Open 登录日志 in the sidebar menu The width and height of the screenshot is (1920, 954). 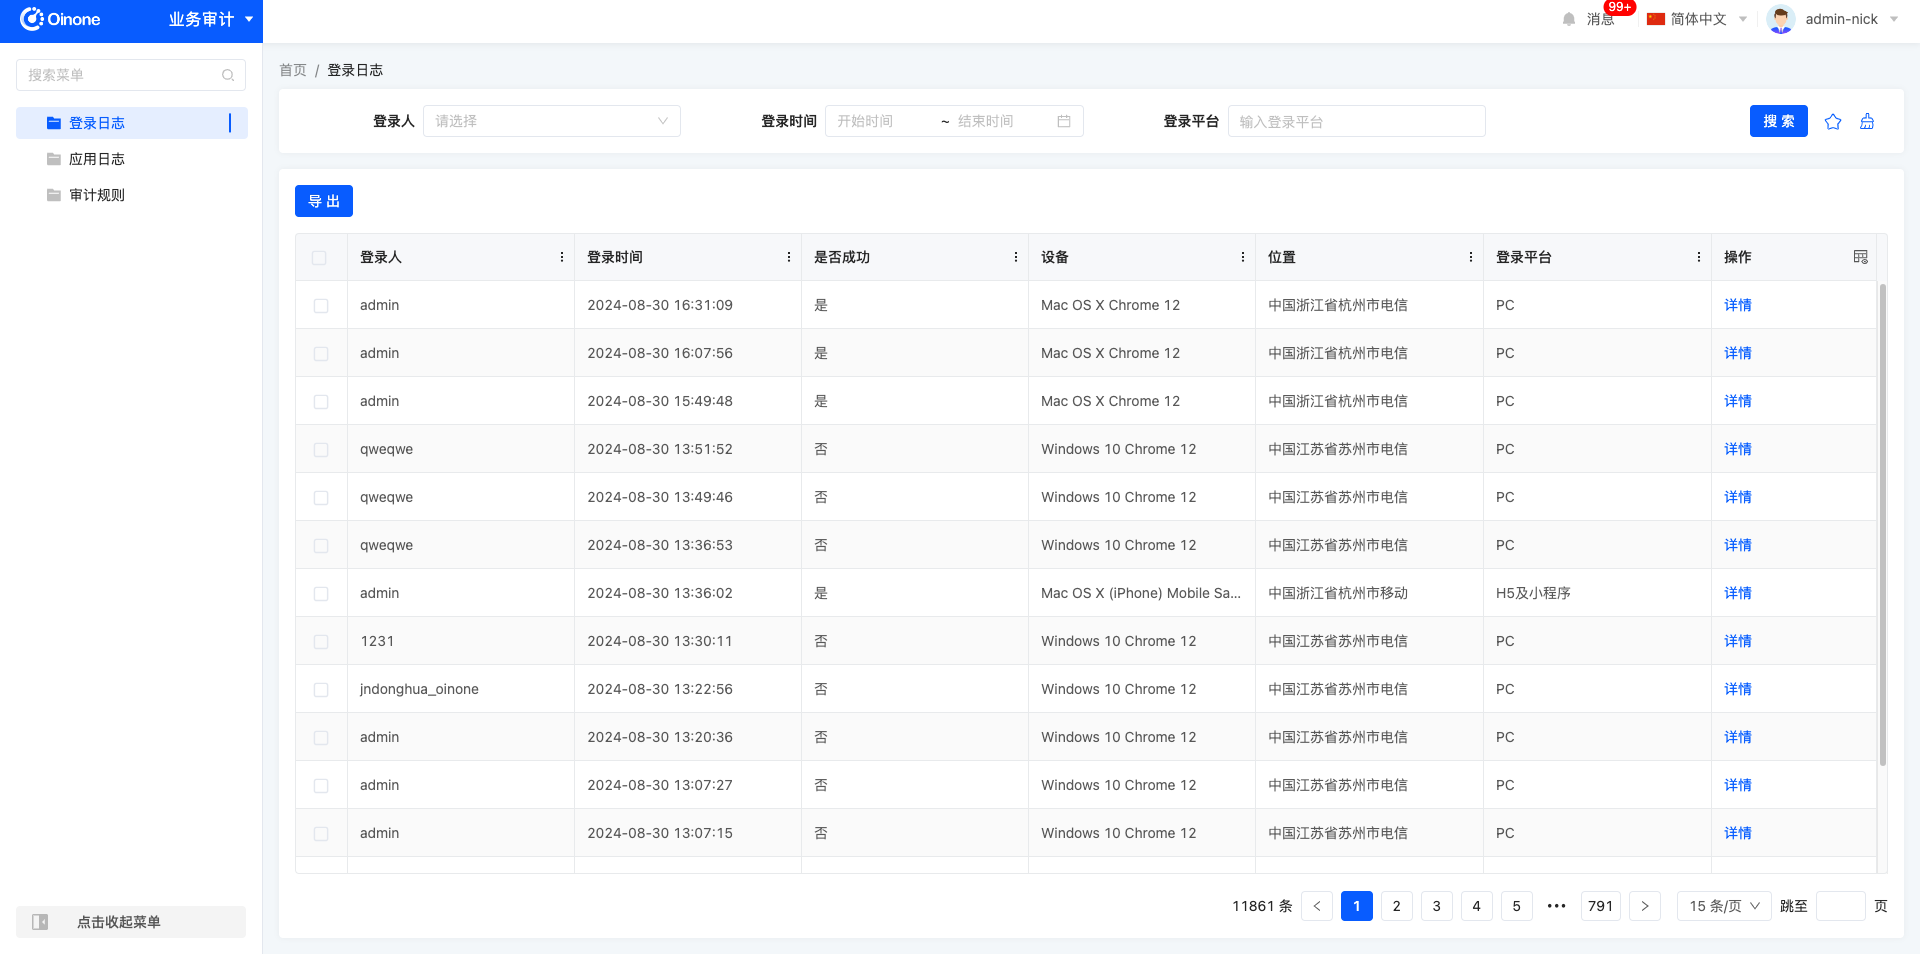(132, 123)
